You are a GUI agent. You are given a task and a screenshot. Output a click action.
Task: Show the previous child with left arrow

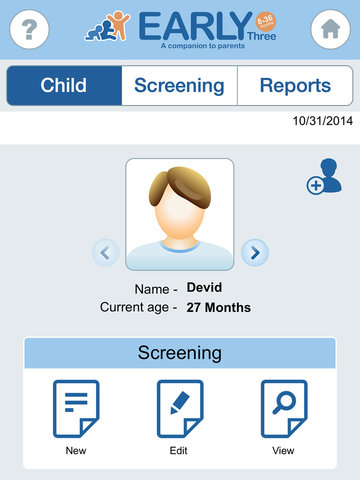tap(105, 253)
